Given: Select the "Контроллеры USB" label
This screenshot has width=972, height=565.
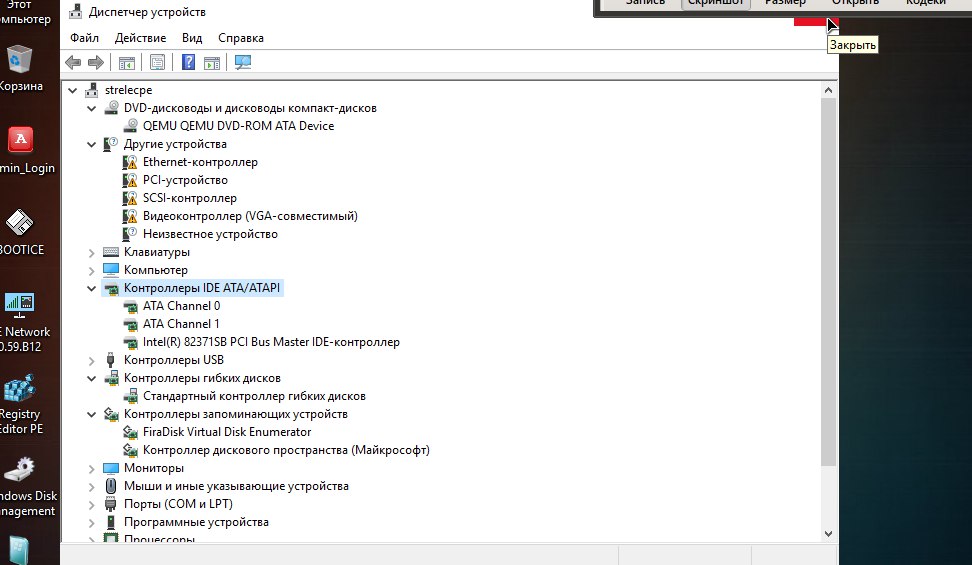Looking at the screenshot, I should (x=174, y=360).
